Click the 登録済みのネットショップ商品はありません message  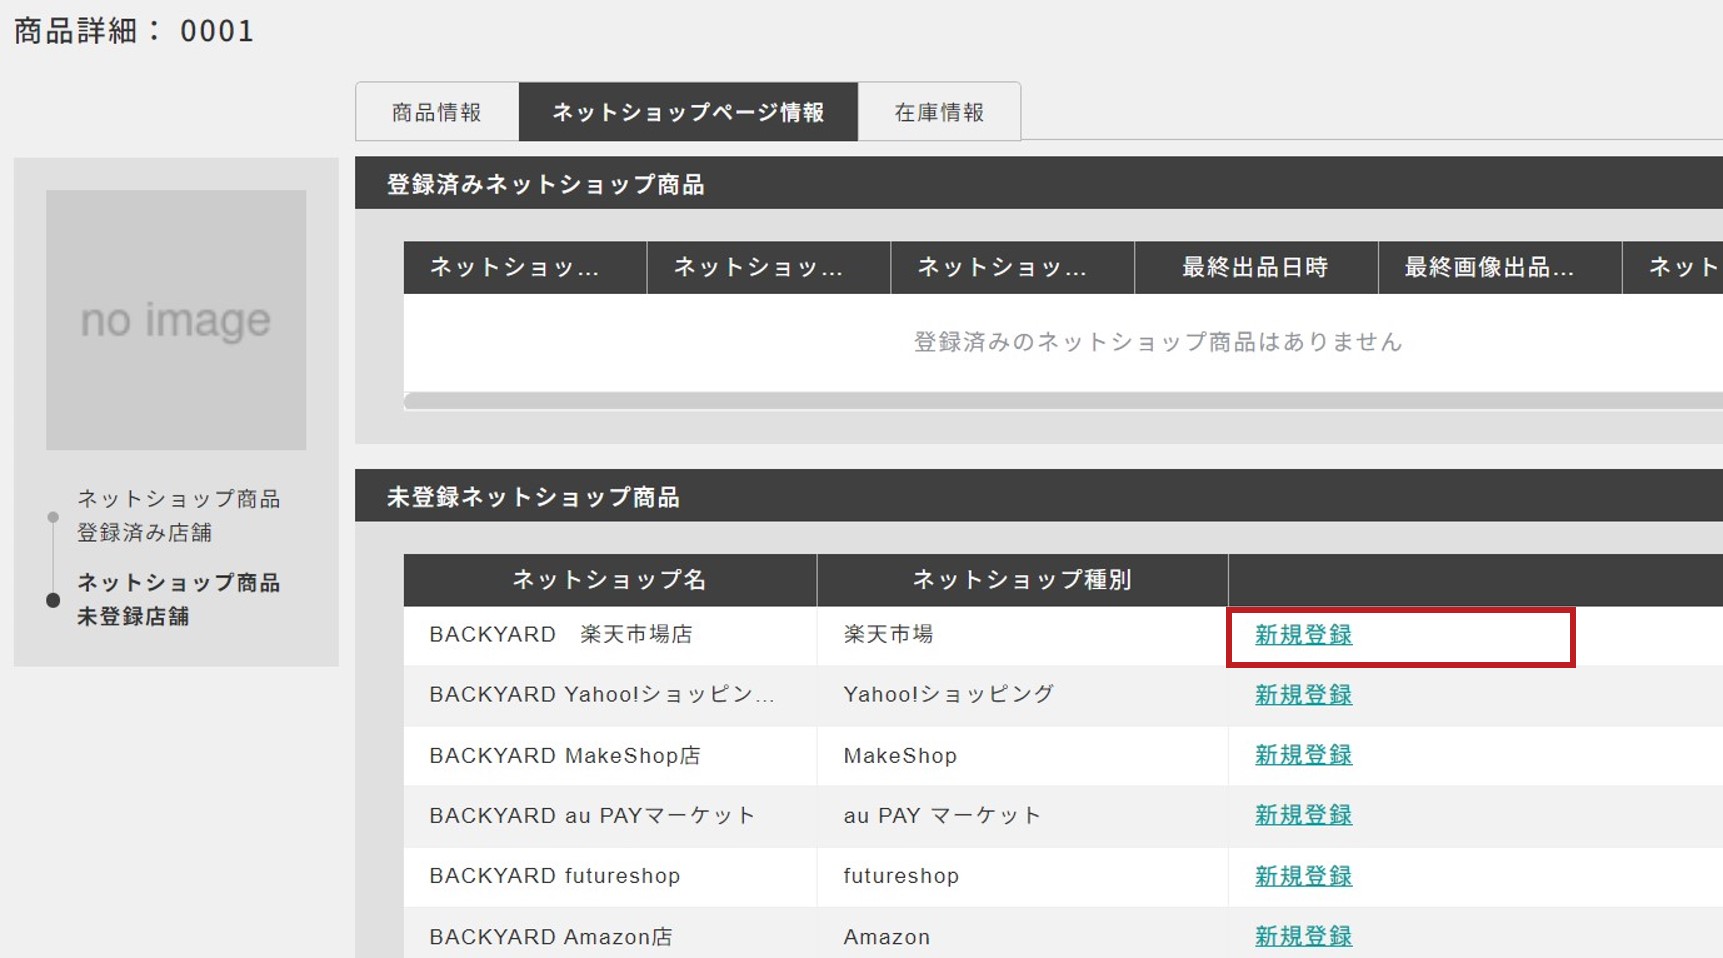point(1158,342)
